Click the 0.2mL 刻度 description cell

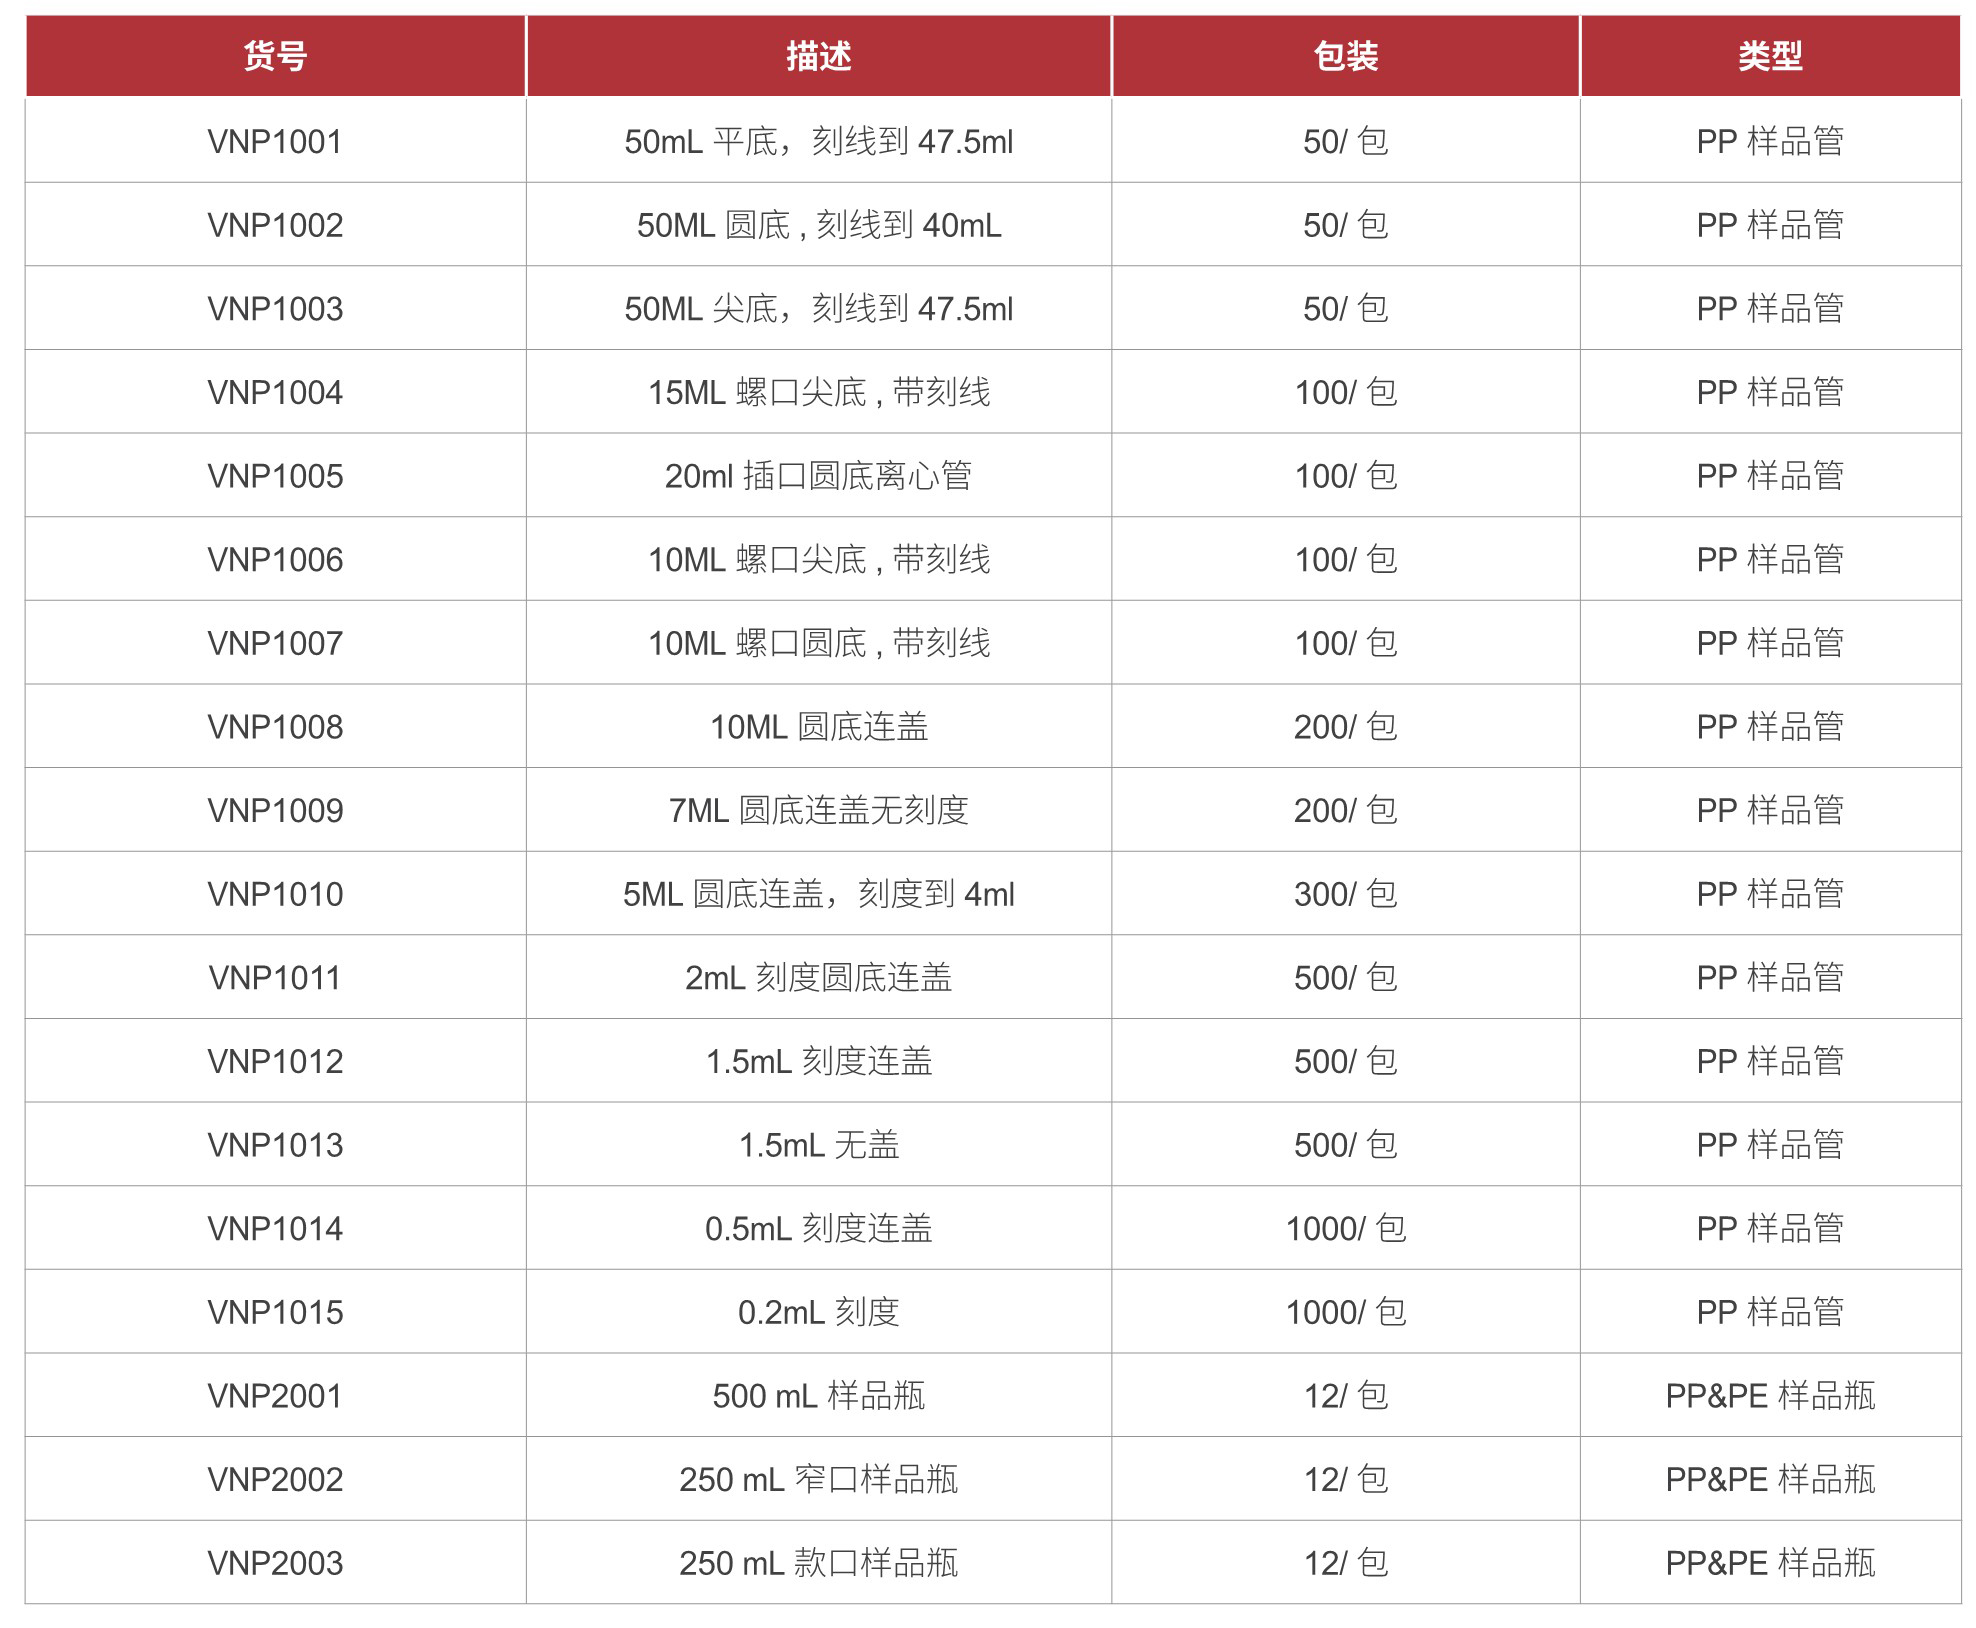818,1312
